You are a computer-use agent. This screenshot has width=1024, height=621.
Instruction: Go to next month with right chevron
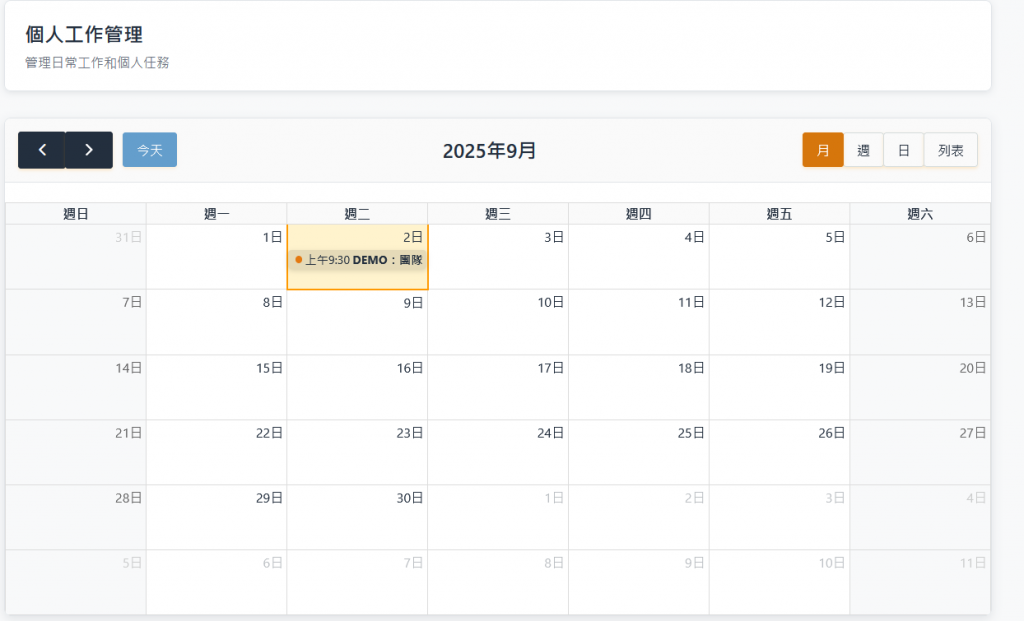(89, 150)
